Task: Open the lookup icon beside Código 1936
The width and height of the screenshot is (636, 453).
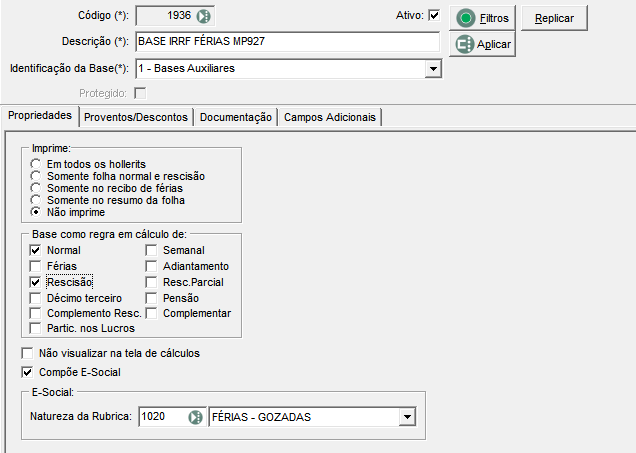Action: 203,16
